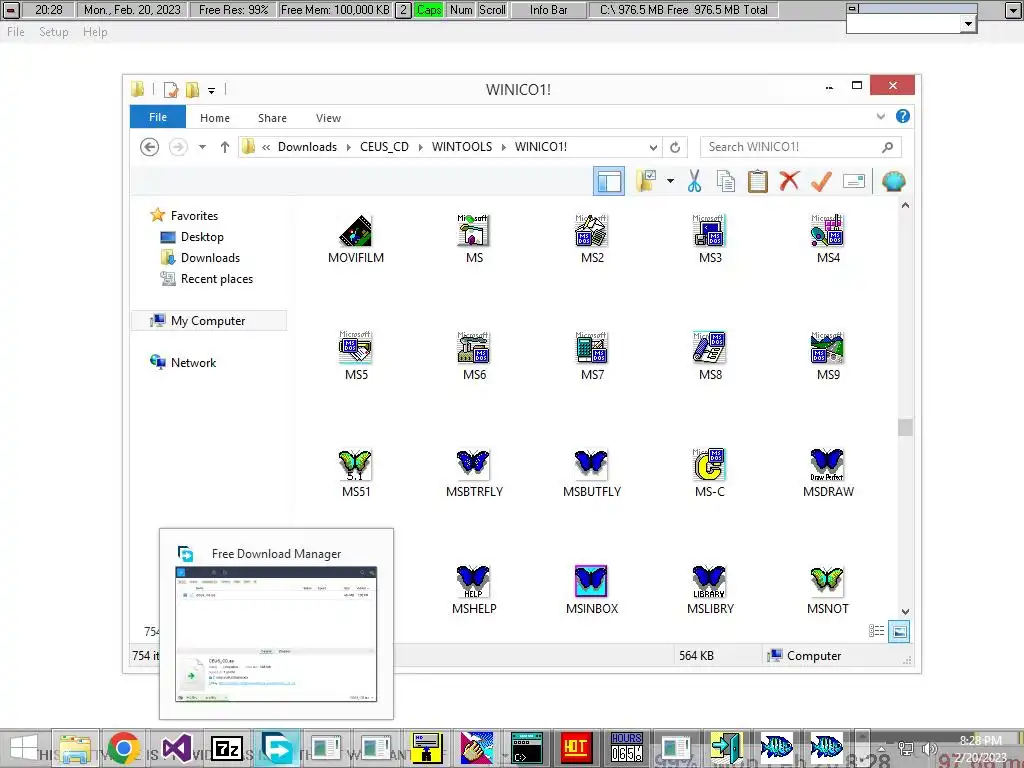Select the MS9 icon file
This screenshot has width=1024, height=768.
[x=828, y=356]
